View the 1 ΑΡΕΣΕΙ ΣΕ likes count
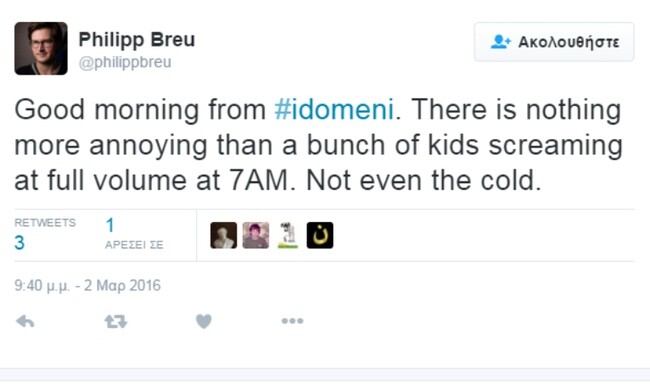Viewport: 650px width, 389px height. point(110,225)
